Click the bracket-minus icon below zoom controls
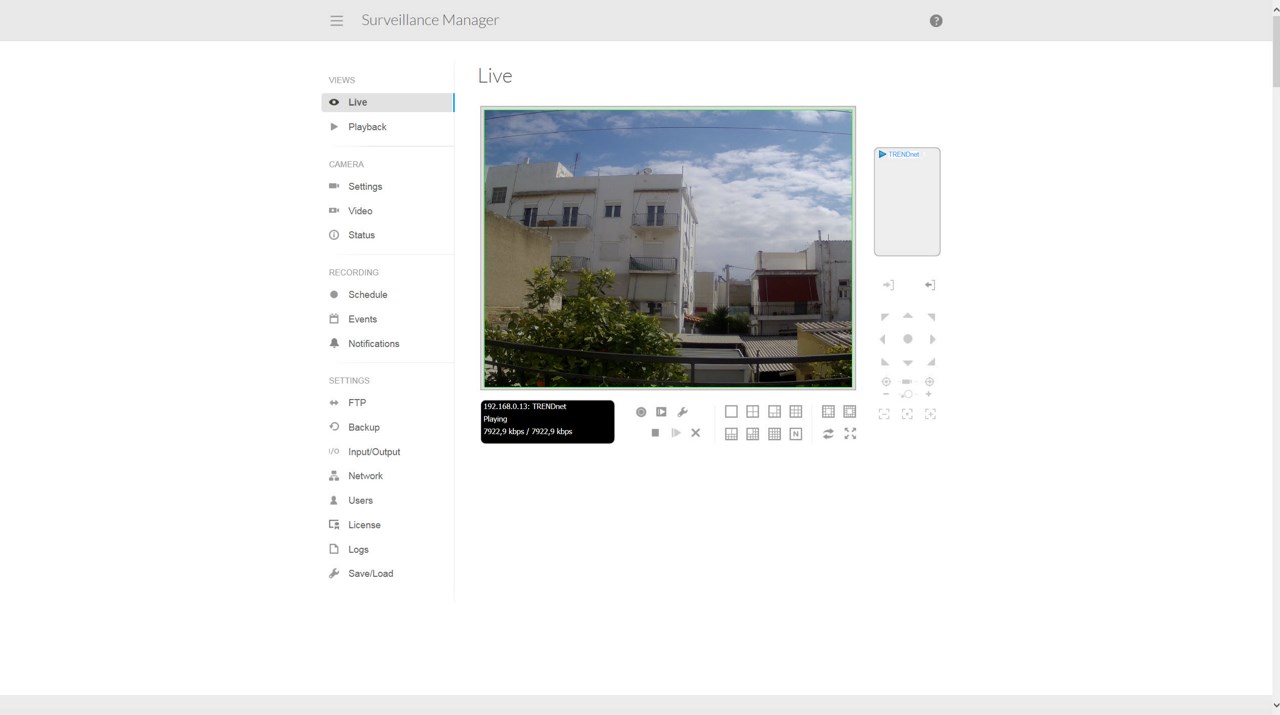Screen dimensions: 1280x715 [884, 414]
